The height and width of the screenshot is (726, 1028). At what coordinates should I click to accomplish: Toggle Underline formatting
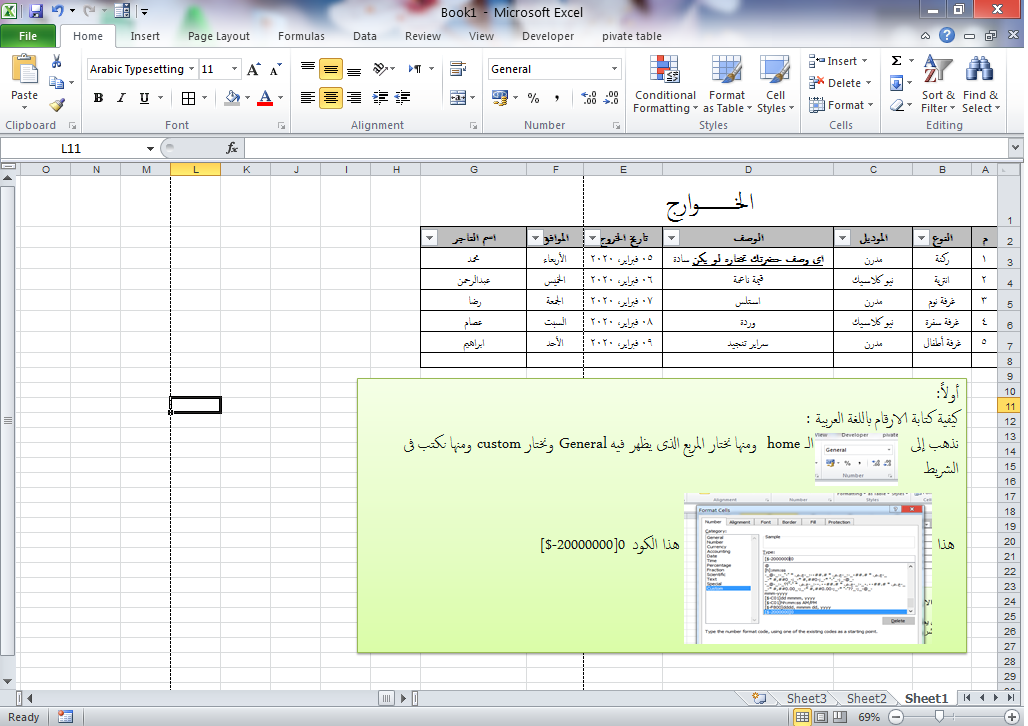point(144,98)
